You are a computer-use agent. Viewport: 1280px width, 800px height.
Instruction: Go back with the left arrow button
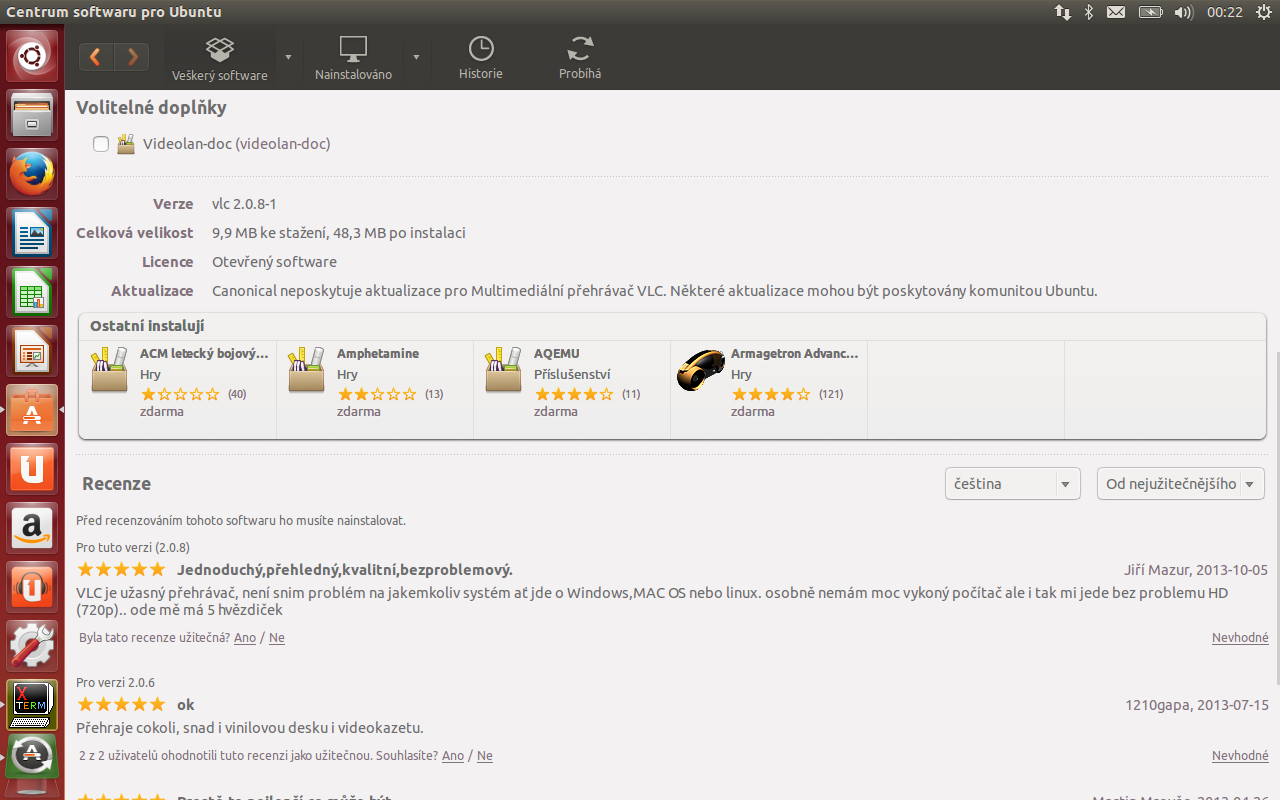97,57
